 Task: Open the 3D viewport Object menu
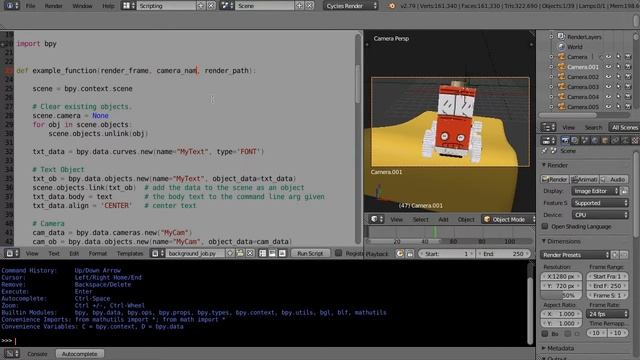tap(466, 219)
